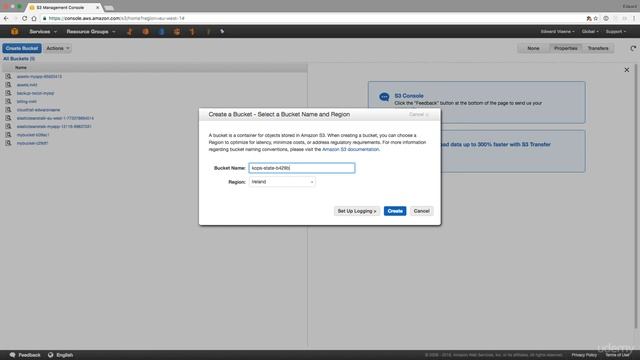
Task: Open the Global region selector
Action: [x=590, y=31]
